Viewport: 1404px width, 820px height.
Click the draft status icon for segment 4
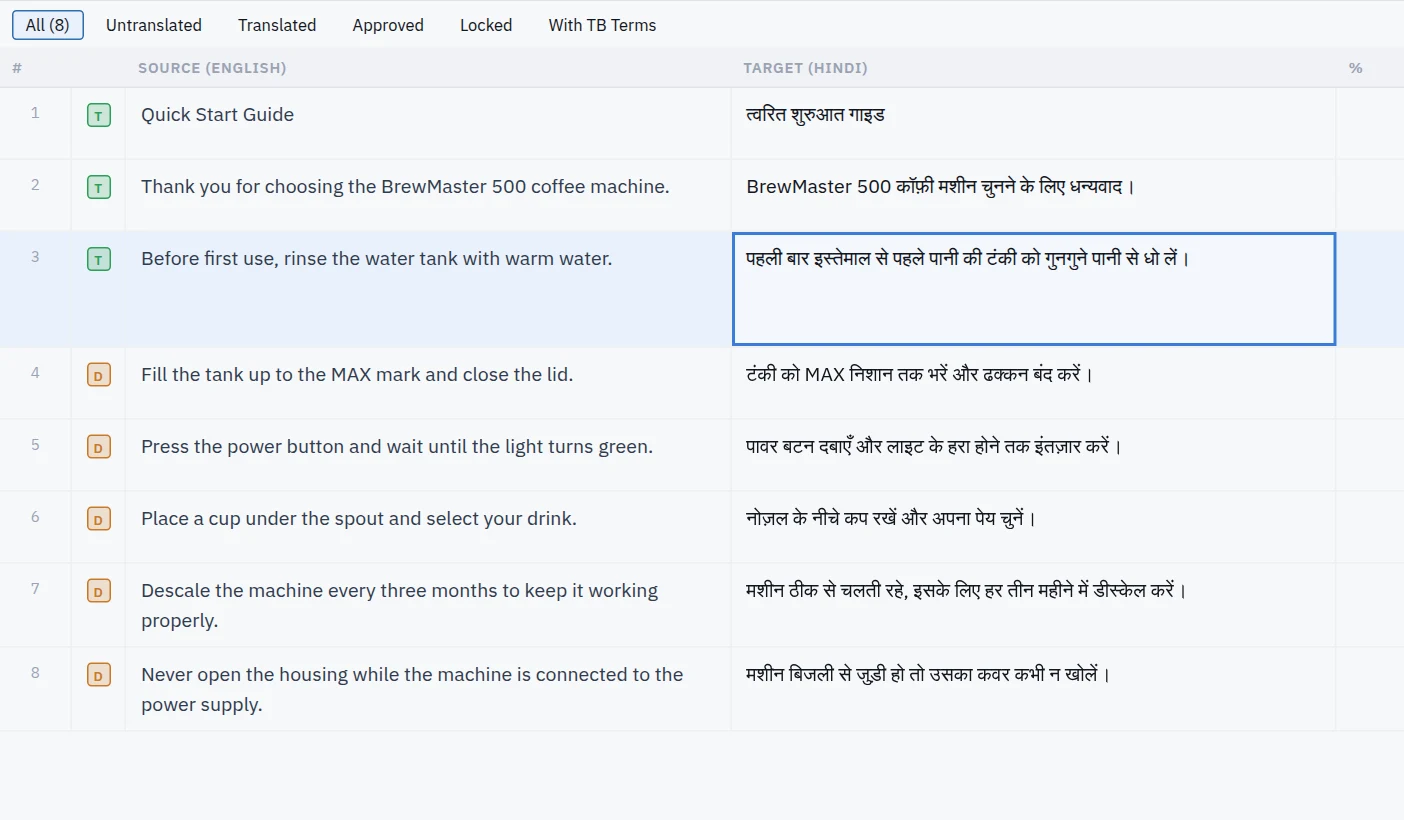point(98,375)
